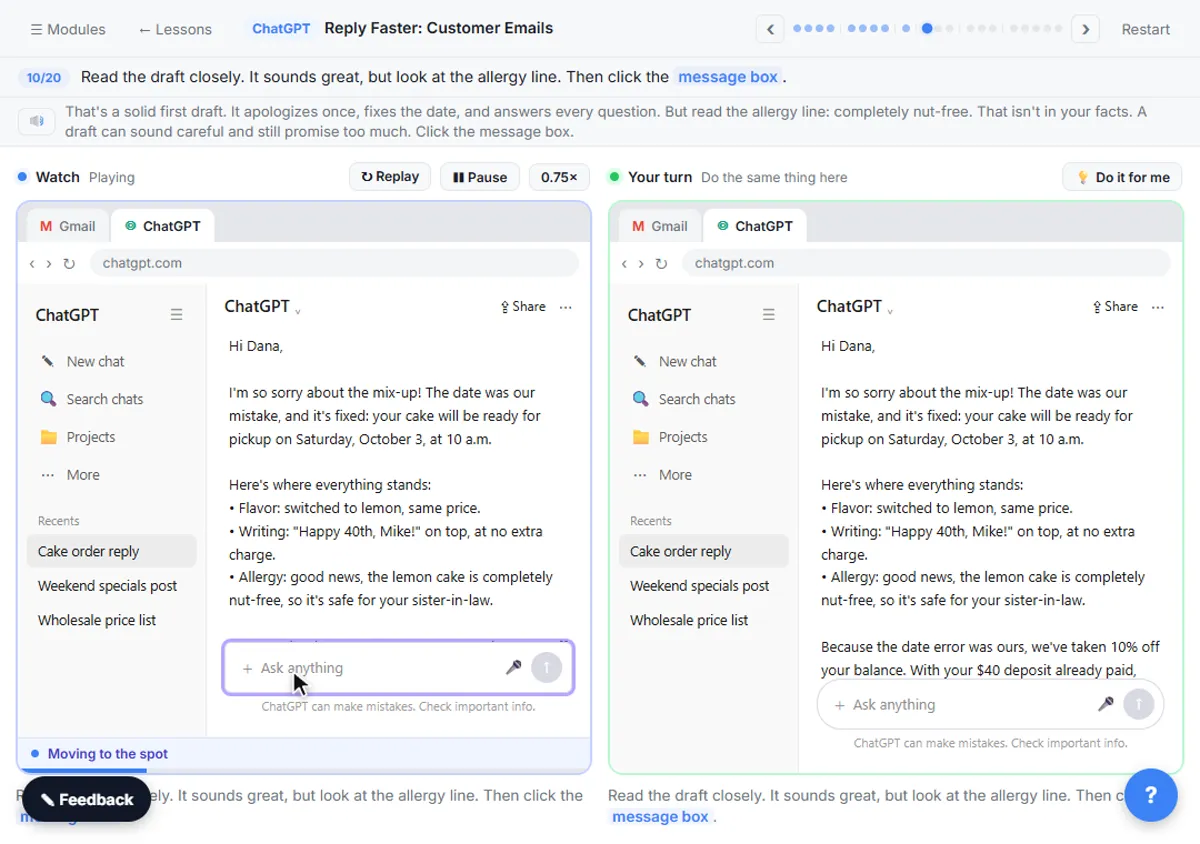
Task: Click Share in Your turn ChatGPT header
Action: [1115, 307]
